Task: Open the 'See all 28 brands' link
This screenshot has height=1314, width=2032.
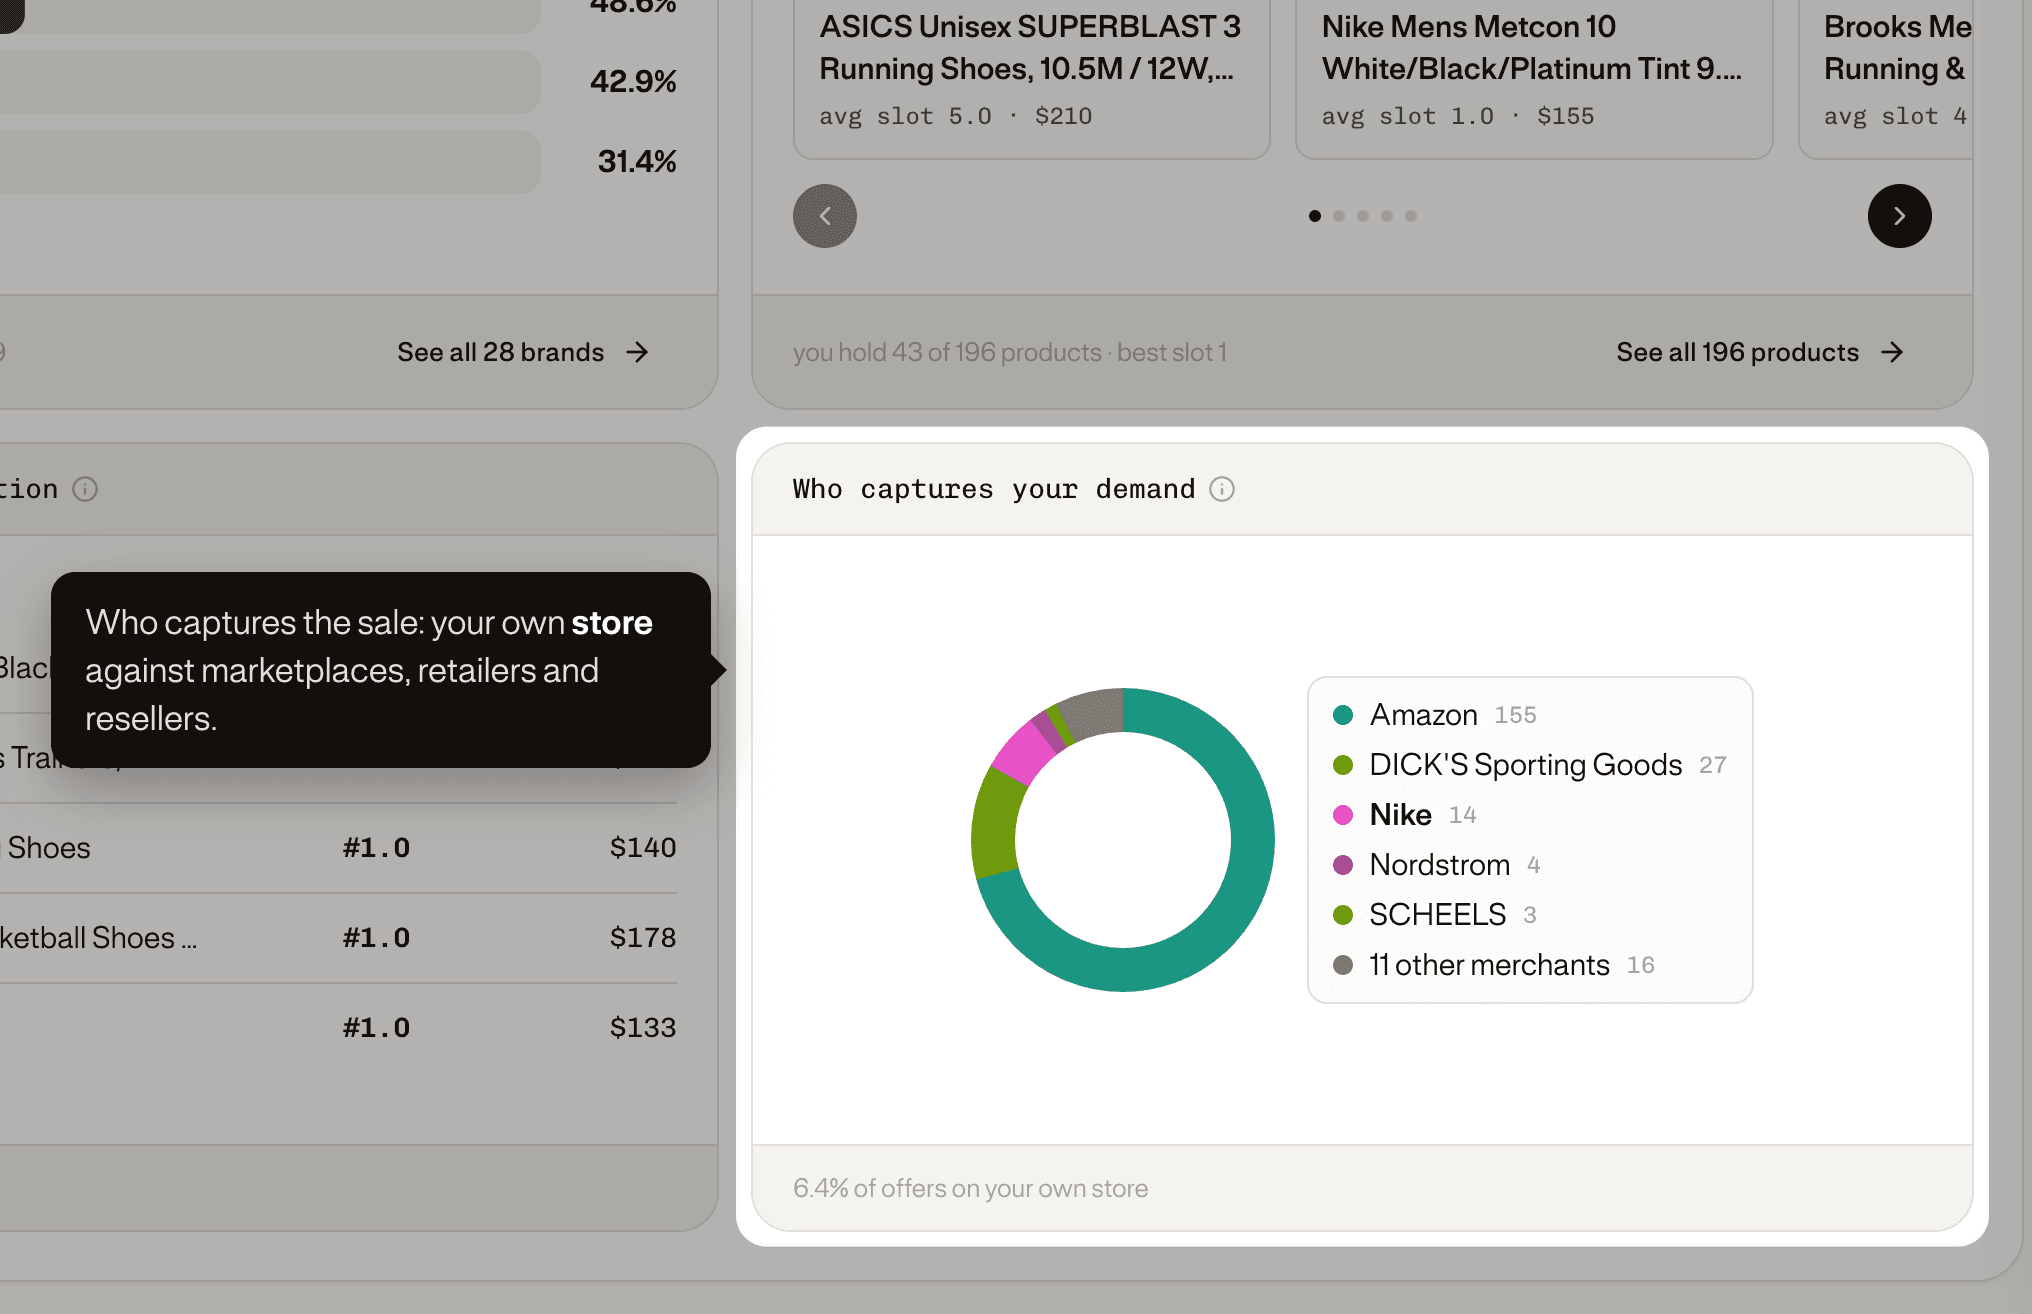Action: point(523,352)
